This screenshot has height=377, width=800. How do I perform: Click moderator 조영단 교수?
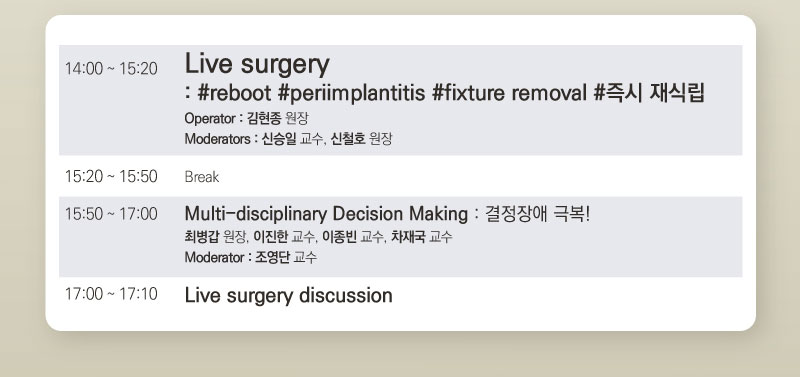tap(286, 258)
